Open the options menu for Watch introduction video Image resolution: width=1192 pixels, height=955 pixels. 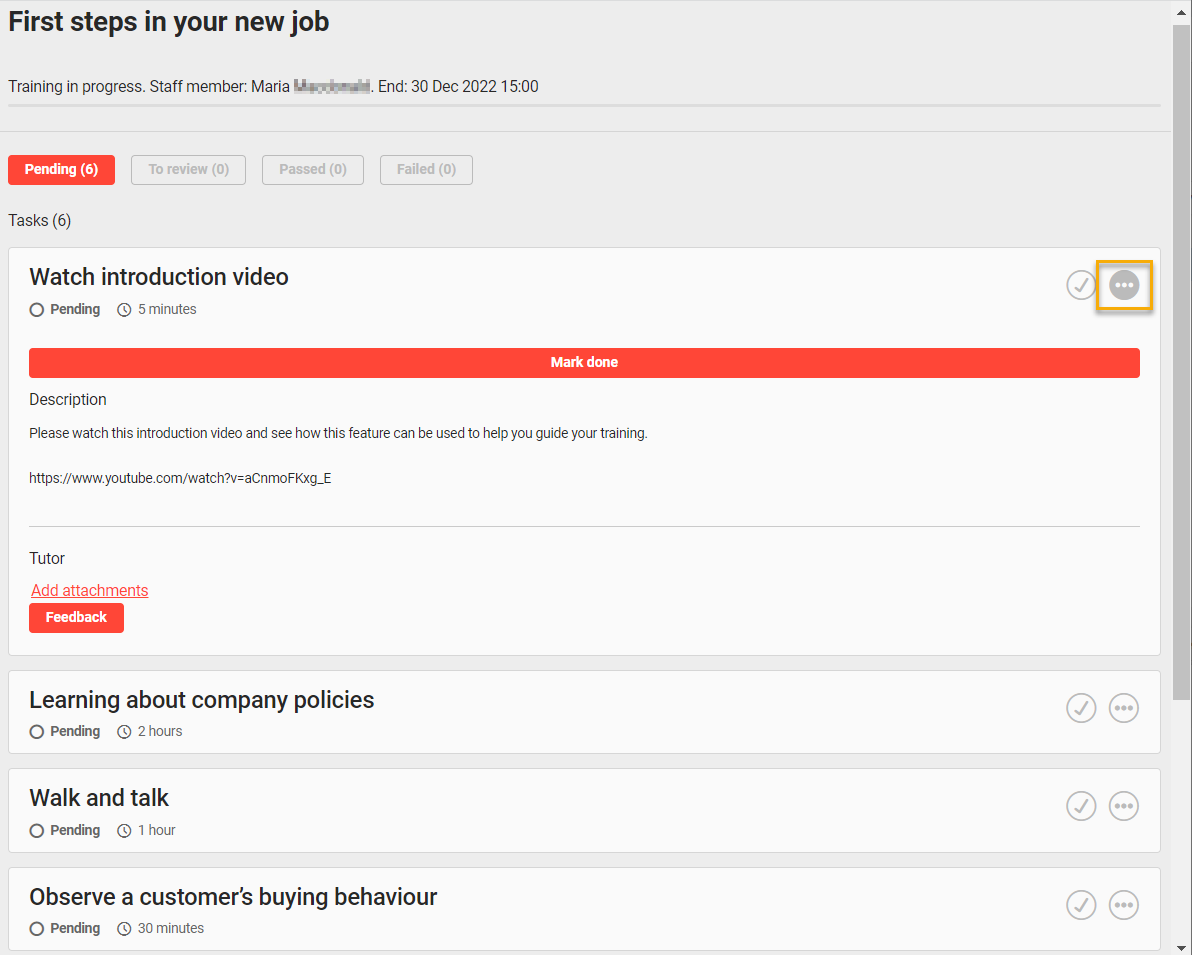pyautogui.click(x=1123, y=285)
